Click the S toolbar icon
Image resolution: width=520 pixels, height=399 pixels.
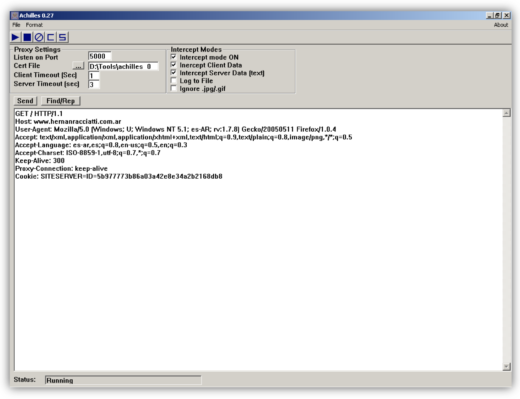tap(63, 37)
